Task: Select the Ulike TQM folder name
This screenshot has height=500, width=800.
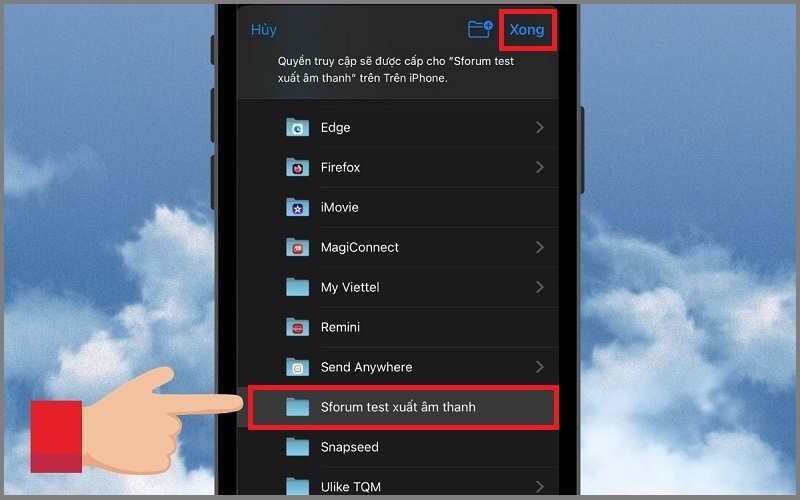Action: click(x=351, y=487)
